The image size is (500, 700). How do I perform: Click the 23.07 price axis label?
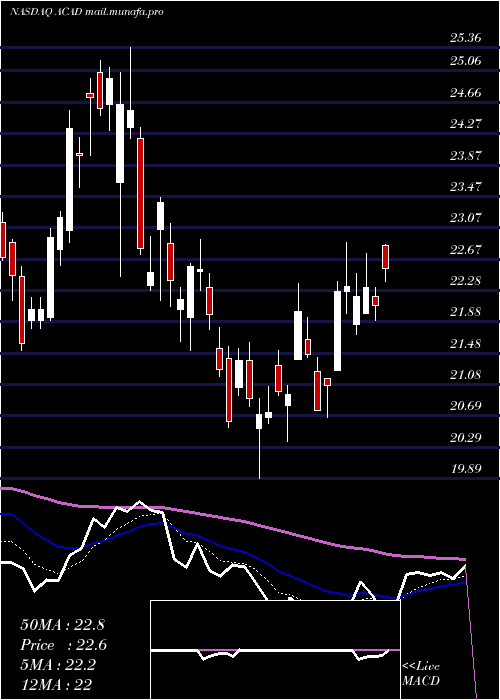466,218
